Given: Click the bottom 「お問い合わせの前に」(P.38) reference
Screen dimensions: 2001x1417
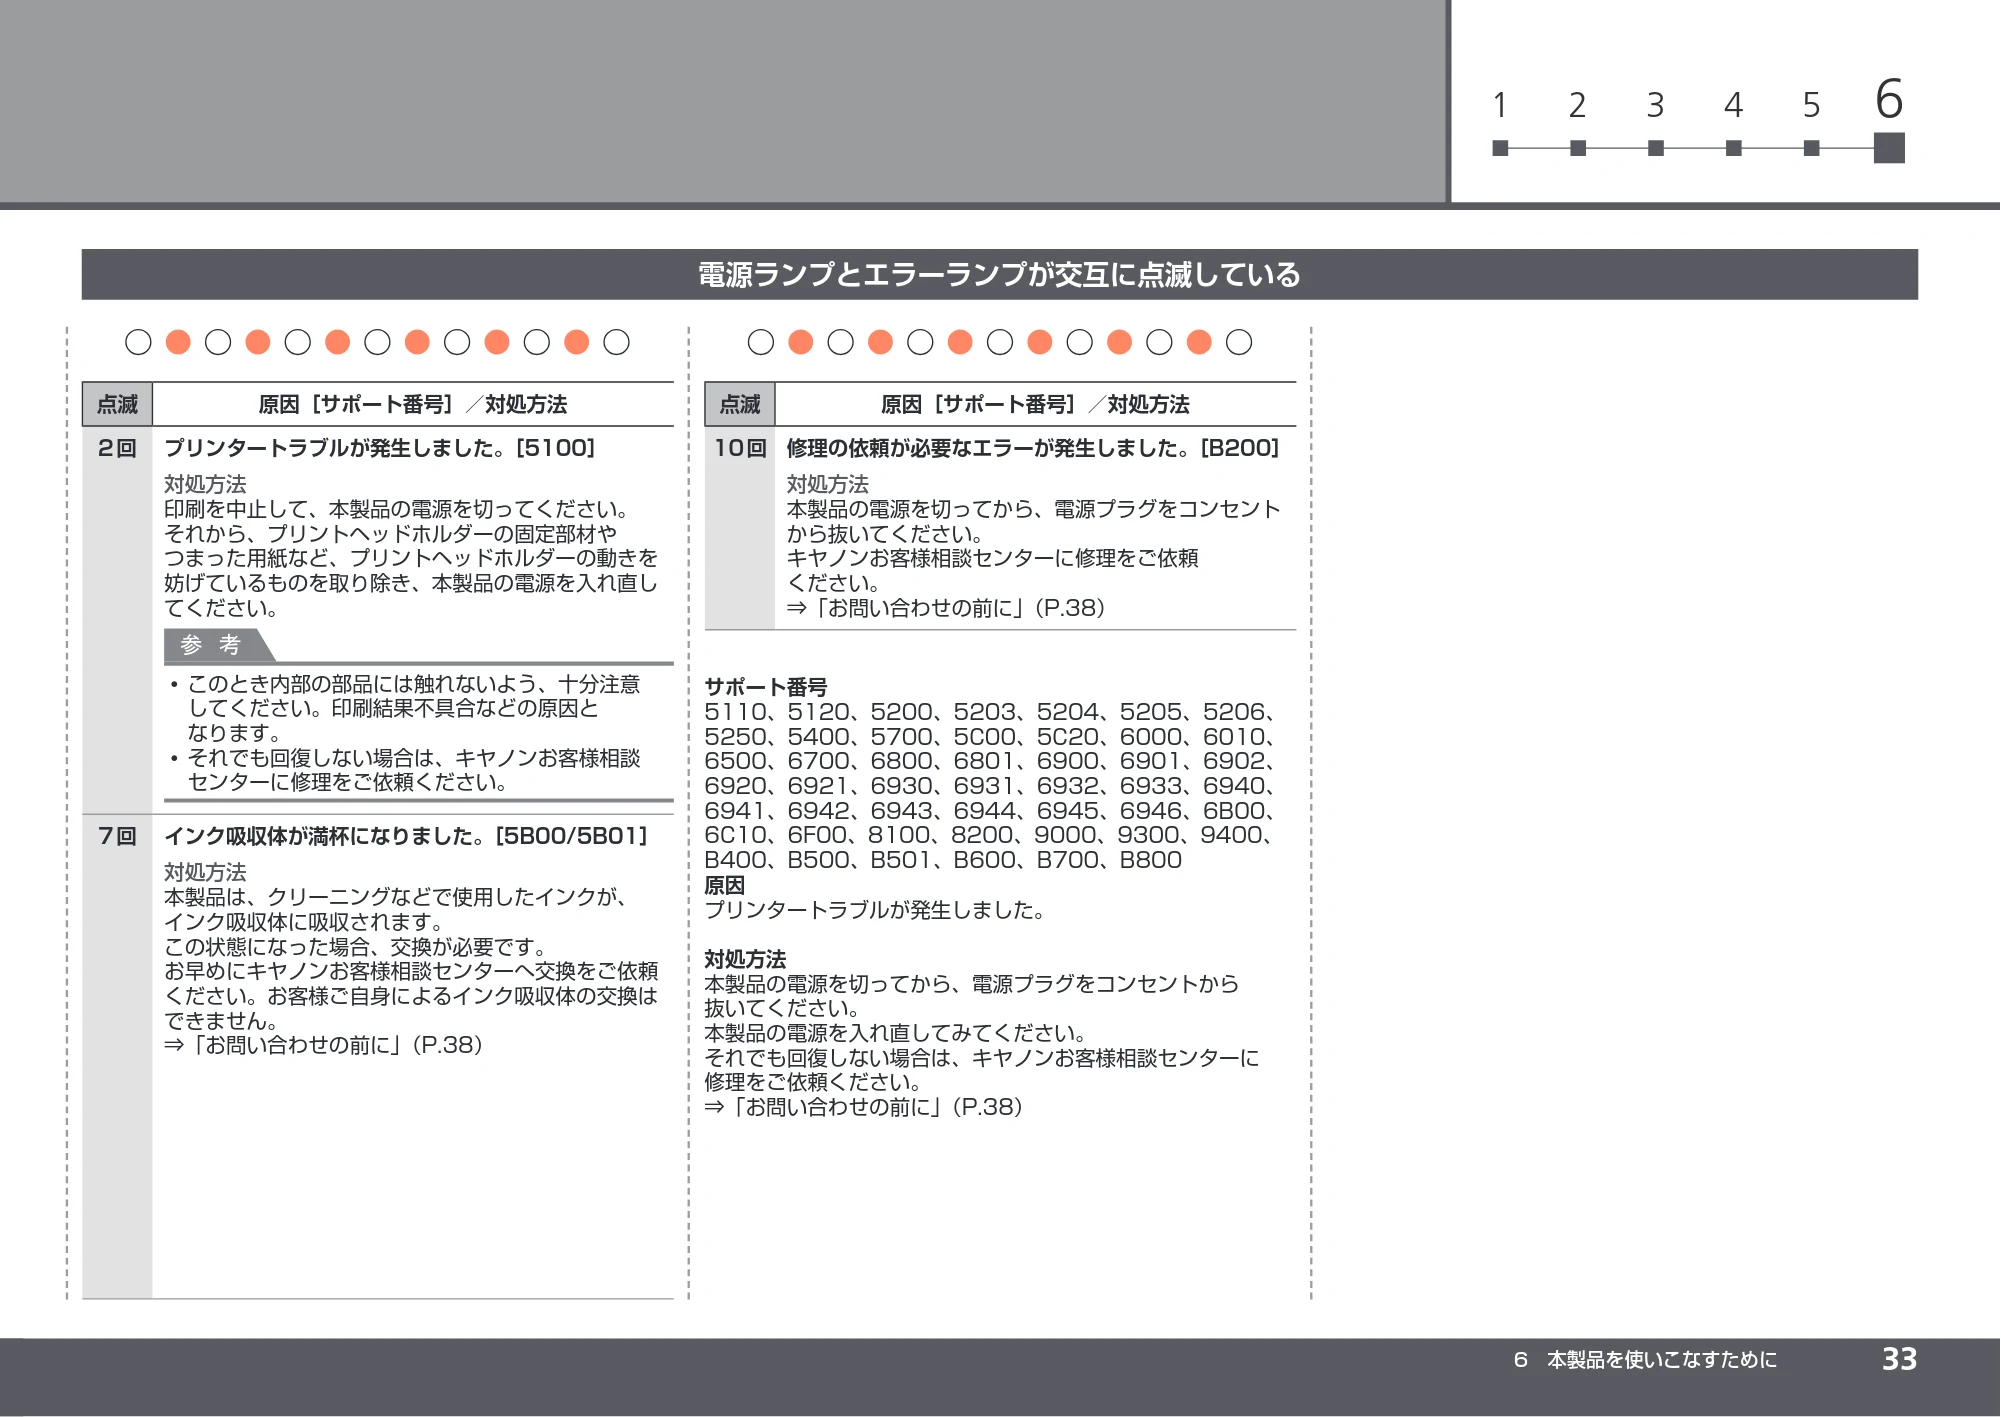Looking at the screenshot, I should click(x=864, y=1107).
